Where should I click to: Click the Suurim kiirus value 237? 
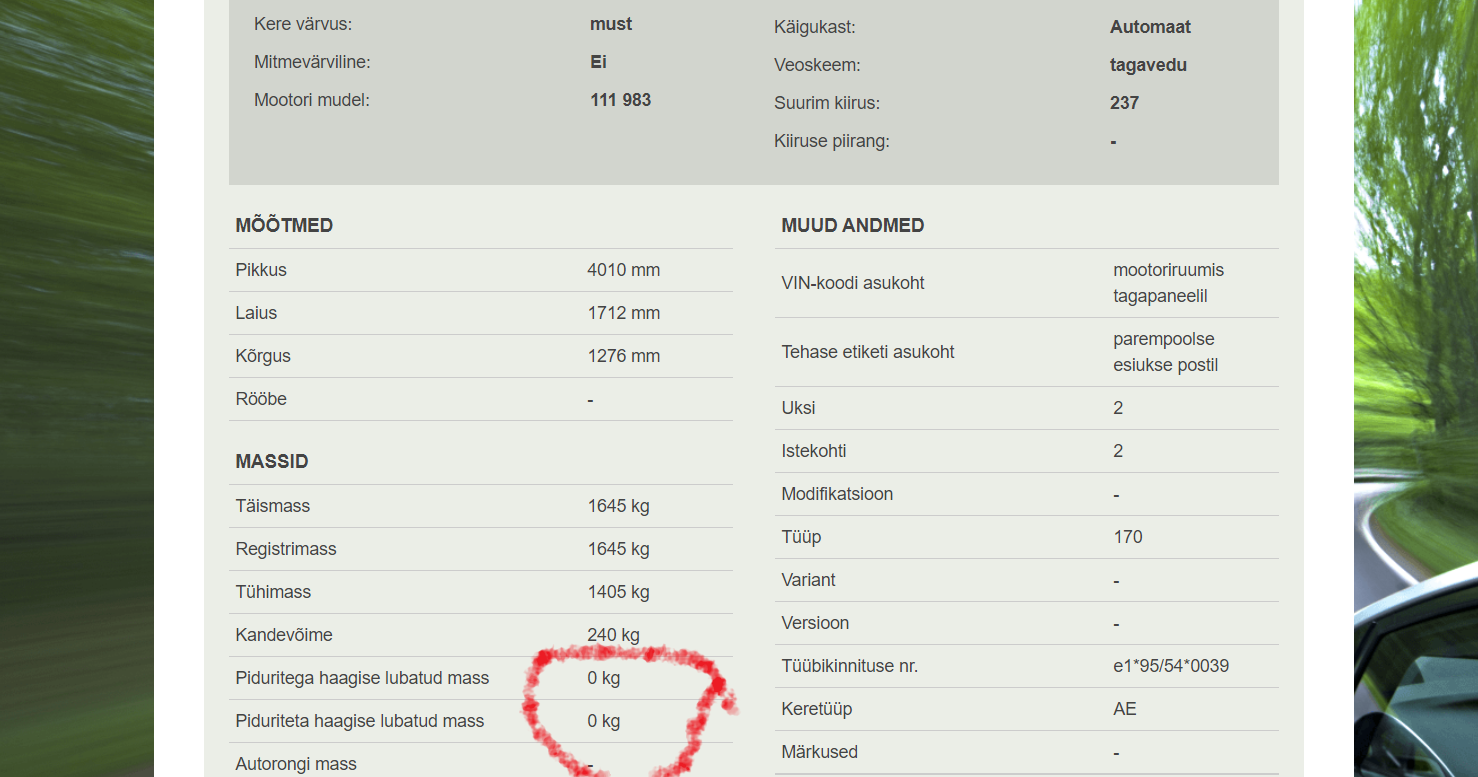pos(1124,103)
